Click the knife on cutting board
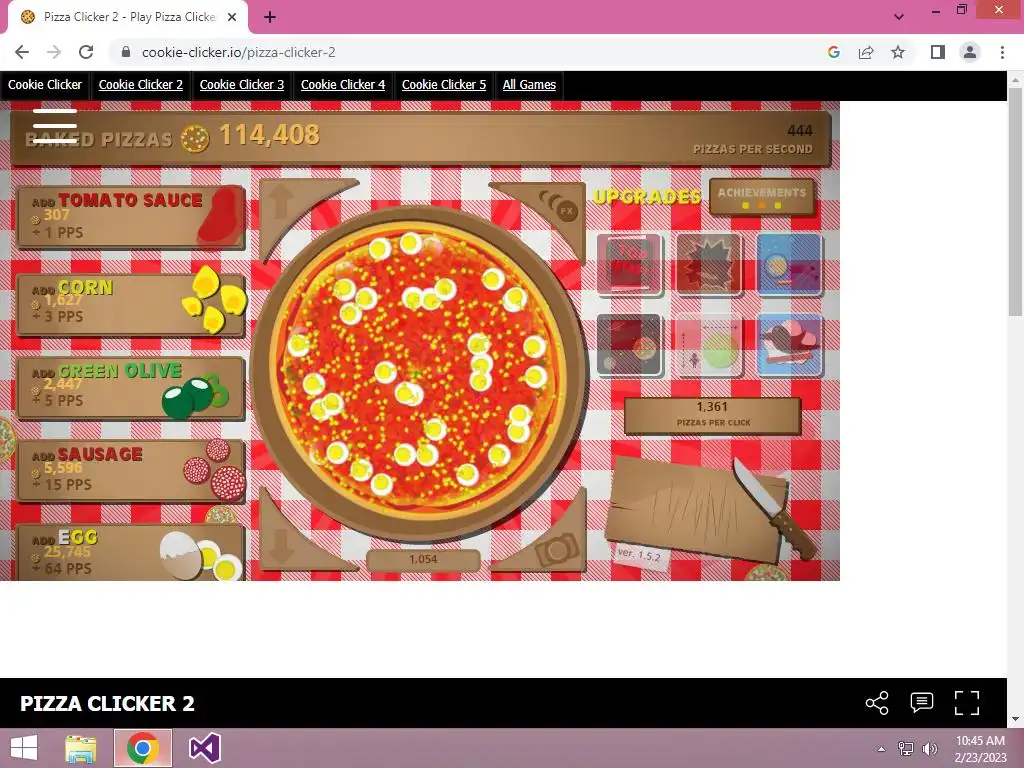 point(773,508)
